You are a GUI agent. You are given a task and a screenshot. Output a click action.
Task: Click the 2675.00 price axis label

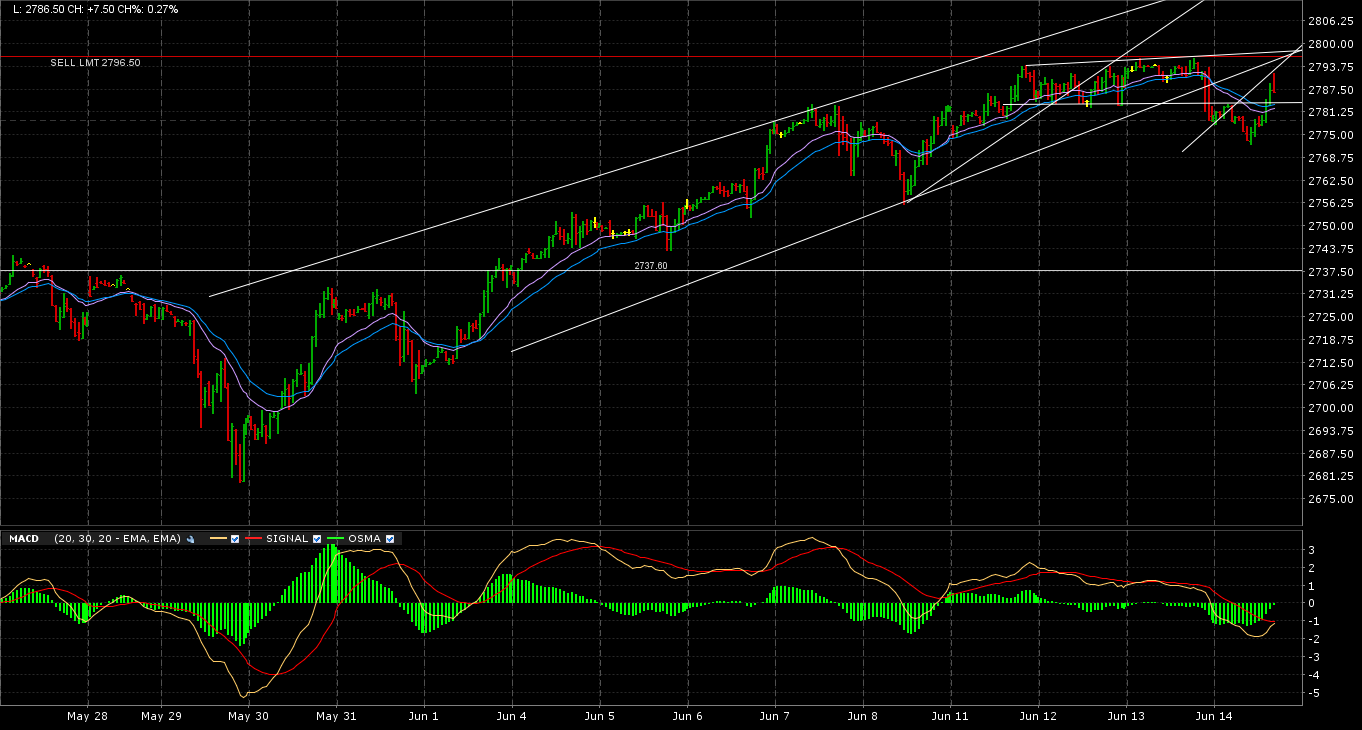coord(1330,499)
